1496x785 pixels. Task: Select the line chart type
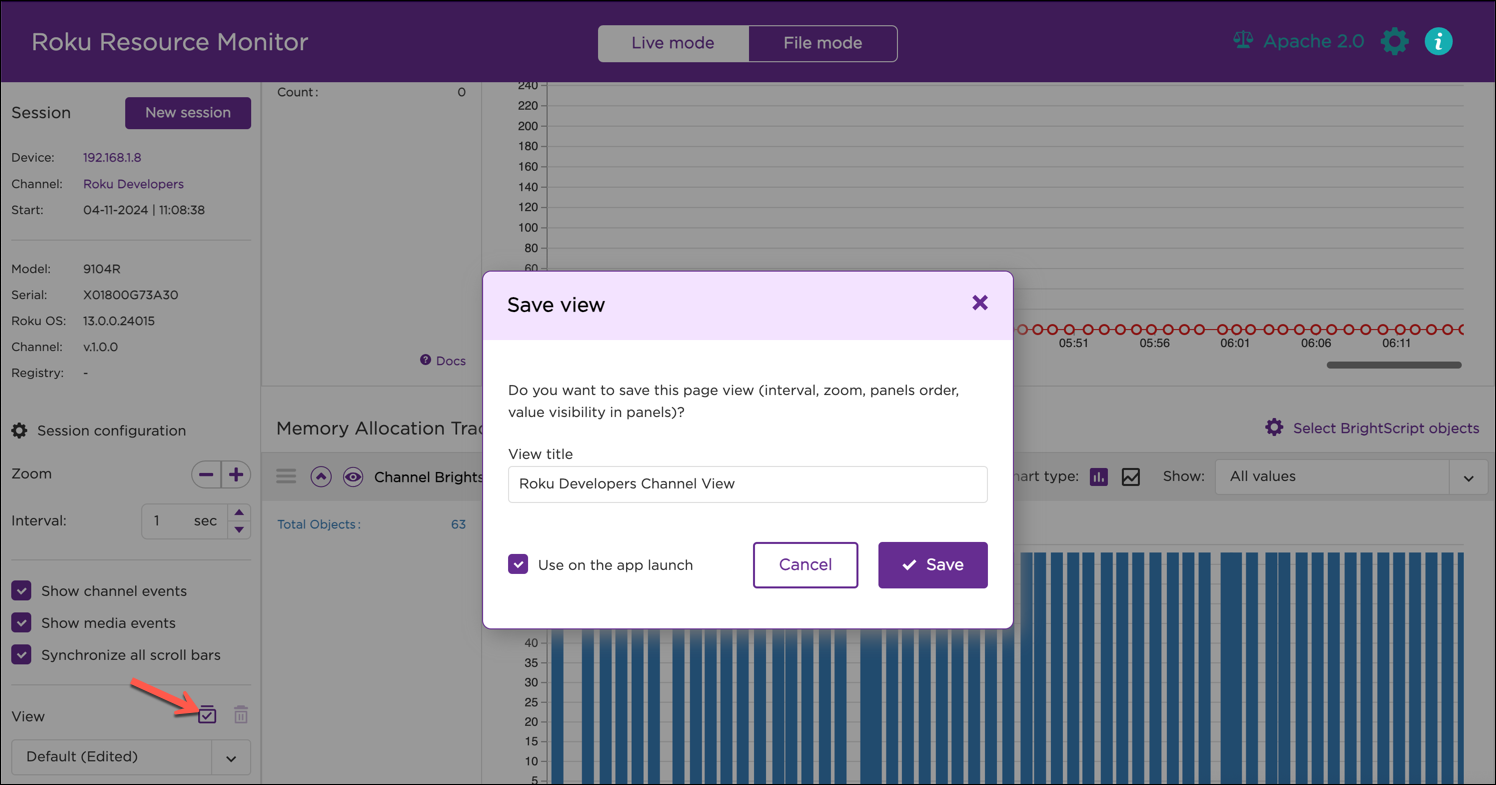click(1130, 477)
